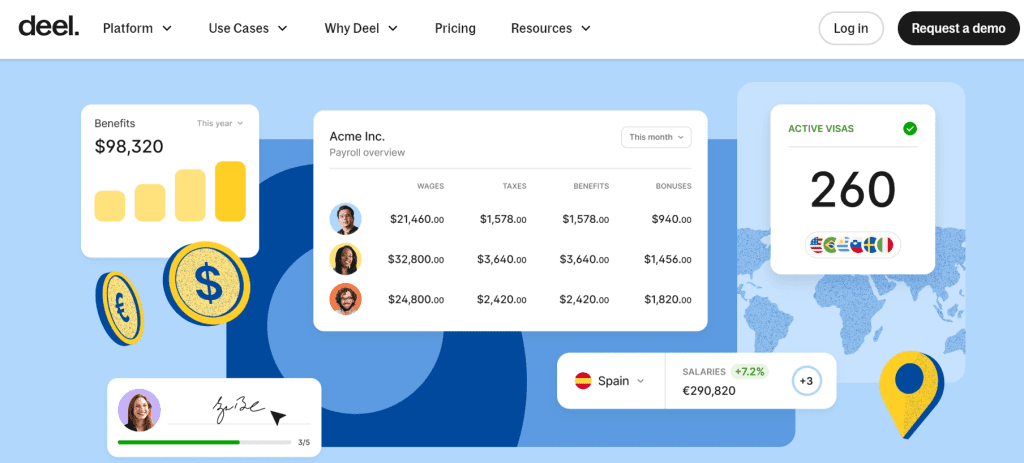Screen dimensions: 1024x463
Task: Expand the This year benefits dropdown
Action: [x=220, y=124]
